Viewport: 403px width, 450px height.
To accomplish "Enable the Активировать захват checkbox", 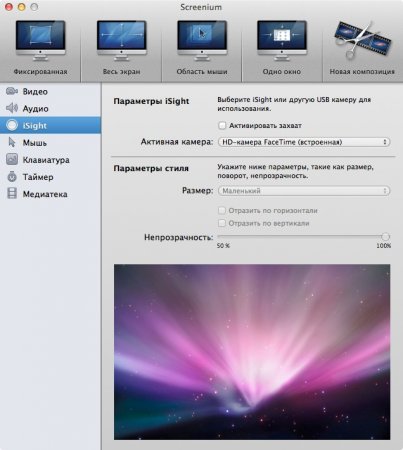I will coord(222,126).
